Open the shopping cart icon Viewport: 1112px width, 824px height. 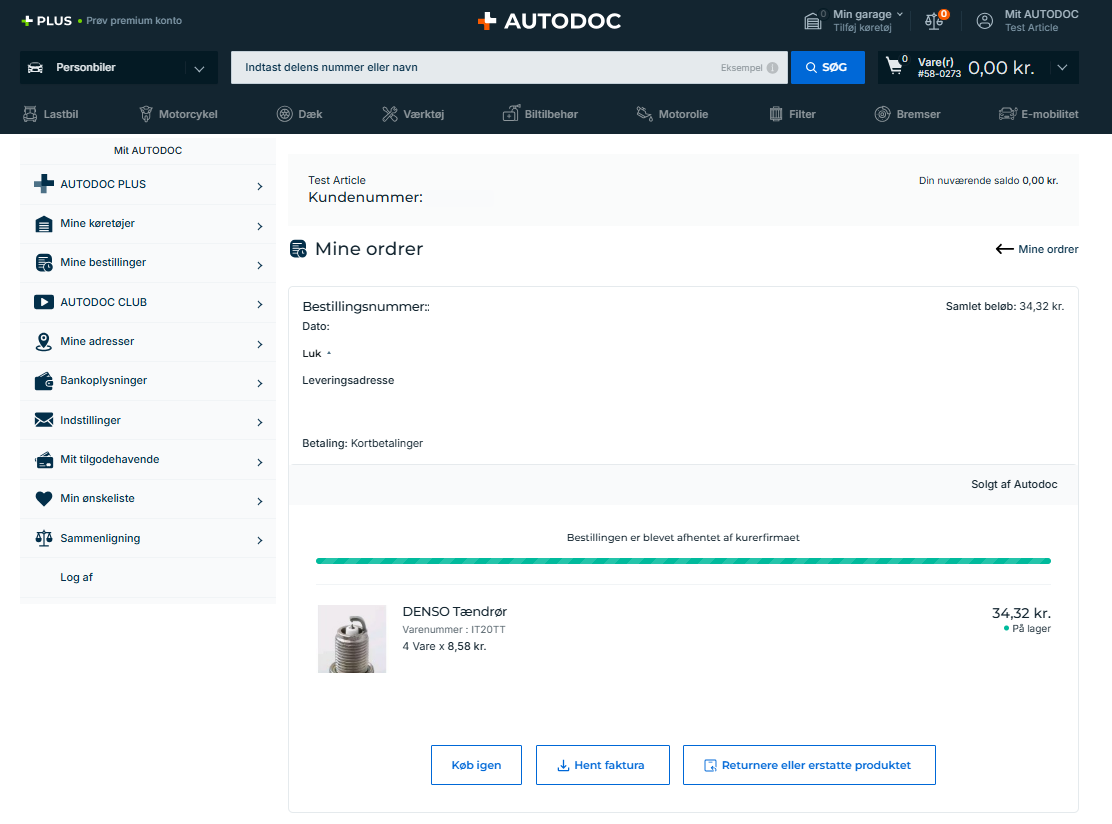[895, 67]
